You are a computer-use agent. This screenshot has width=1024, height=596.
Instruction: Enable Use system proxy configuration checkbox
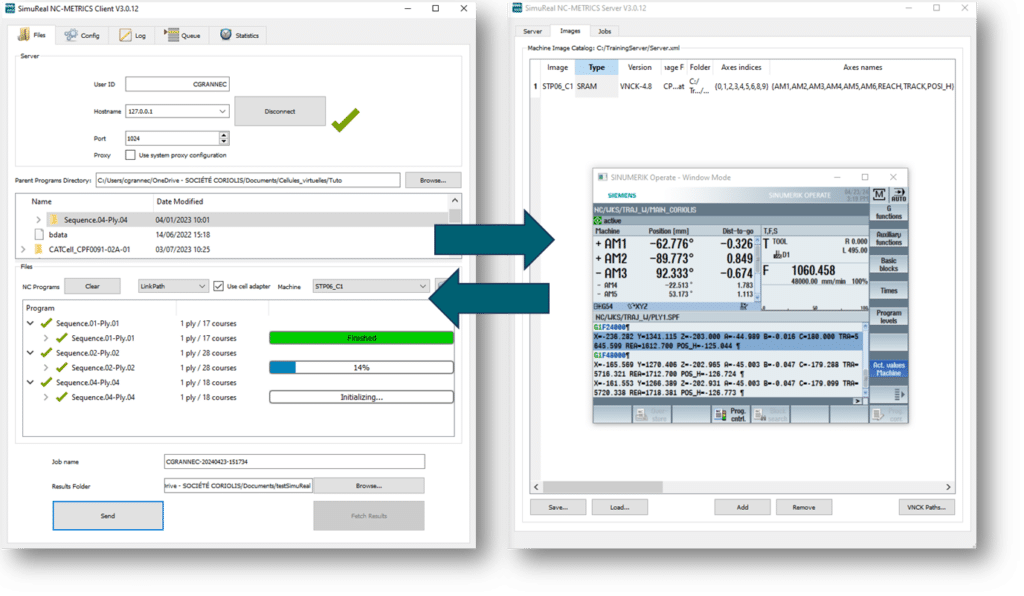(131, 155)
